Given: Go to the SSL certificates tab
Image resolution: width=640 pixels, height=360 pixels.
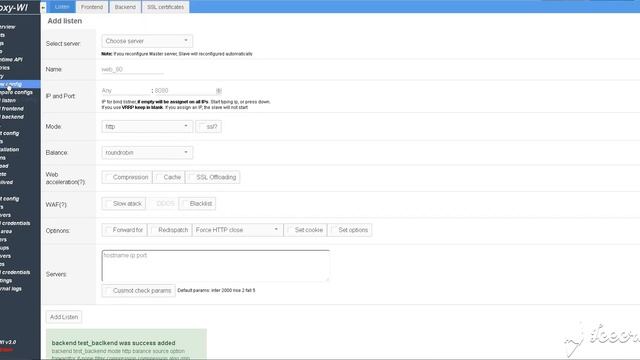Looking at the screenshot, I should tap(165, 7).
